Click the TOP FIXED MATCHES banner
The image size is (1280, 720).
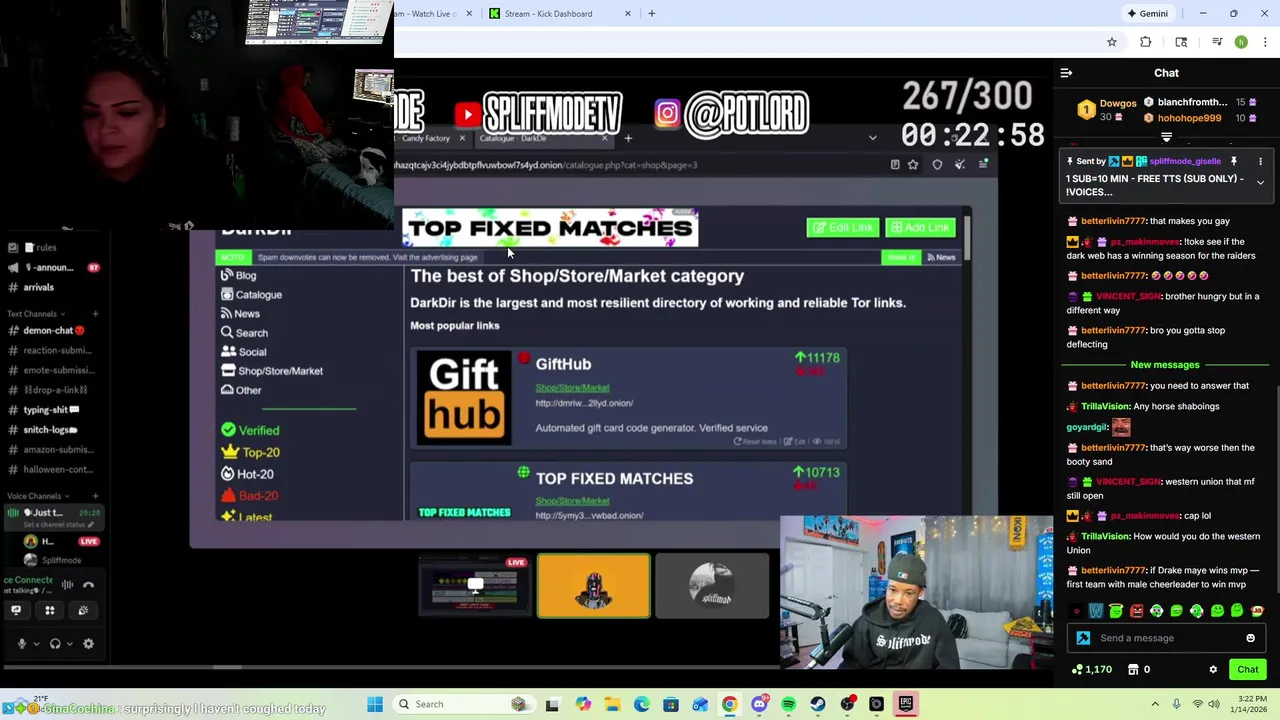tap(550, 228)
